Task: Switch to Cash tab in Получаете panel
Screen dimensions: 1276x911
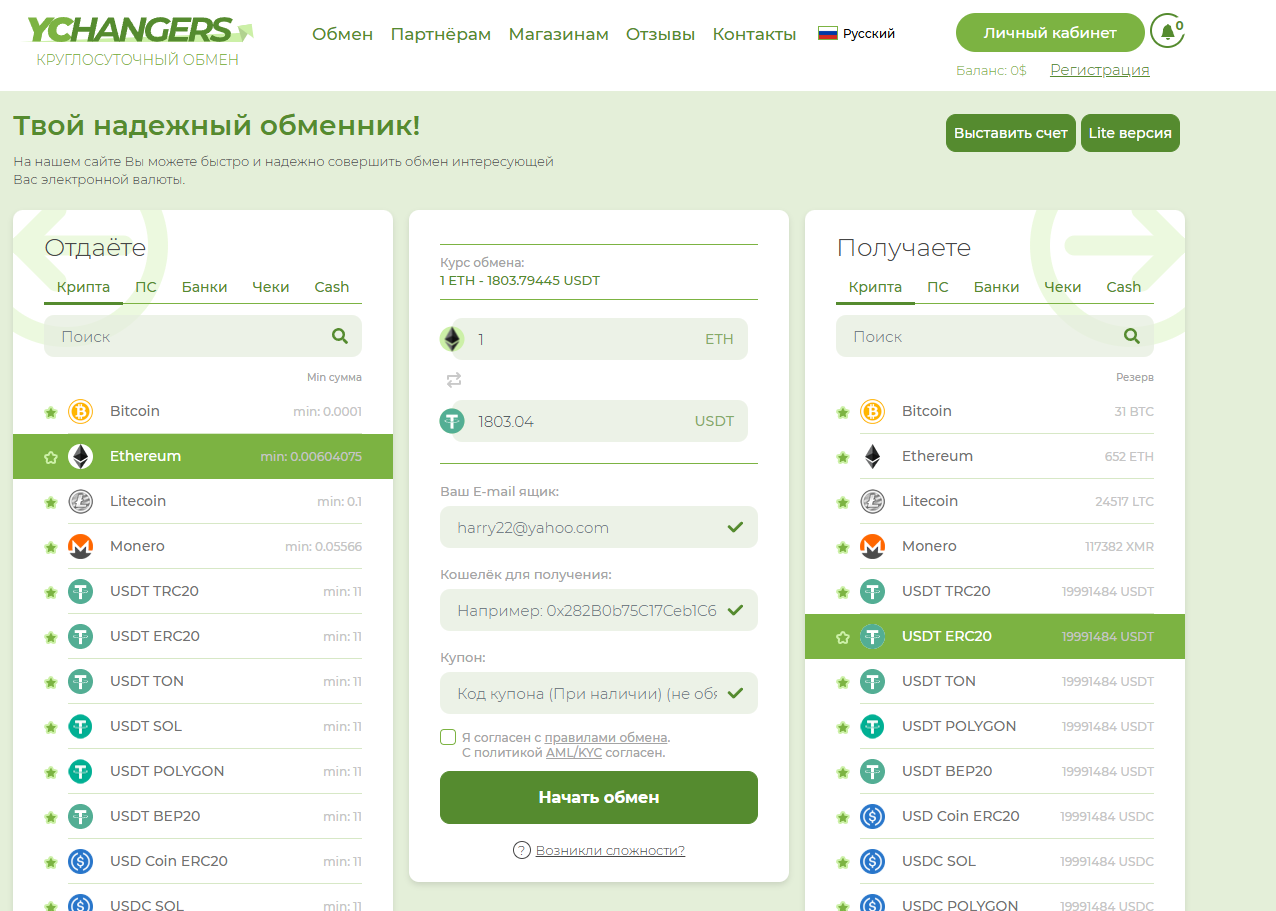Action: pos(1124,287)
